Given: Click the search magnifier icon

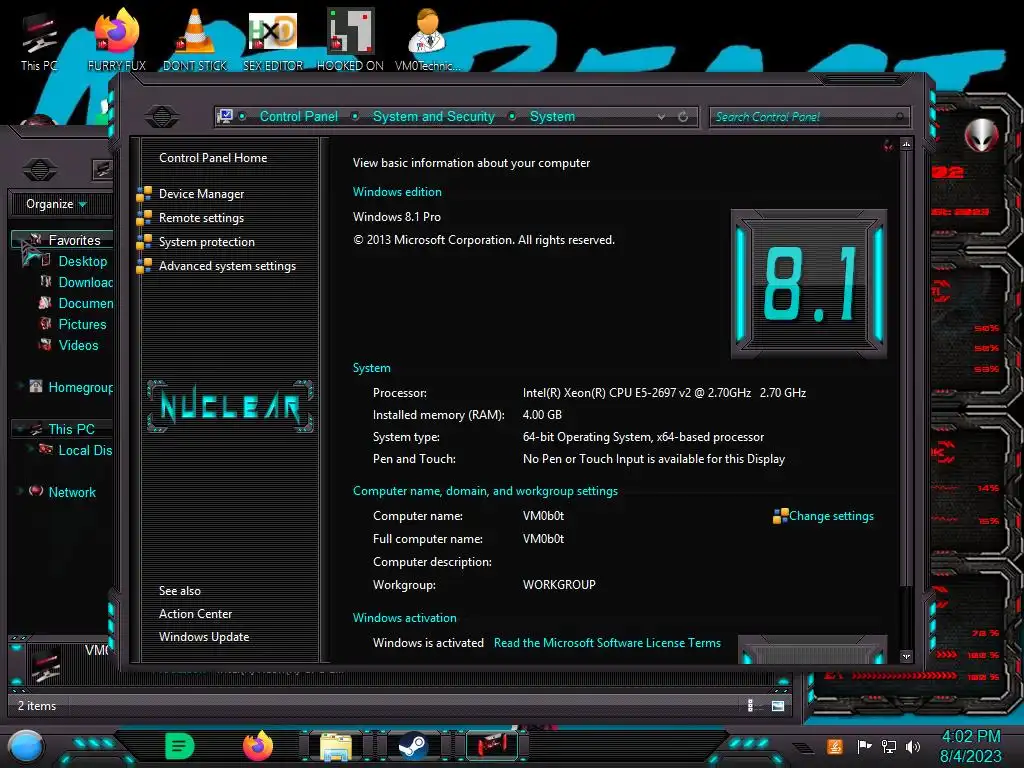Looking at the screenshot, I should coord(900,117).
